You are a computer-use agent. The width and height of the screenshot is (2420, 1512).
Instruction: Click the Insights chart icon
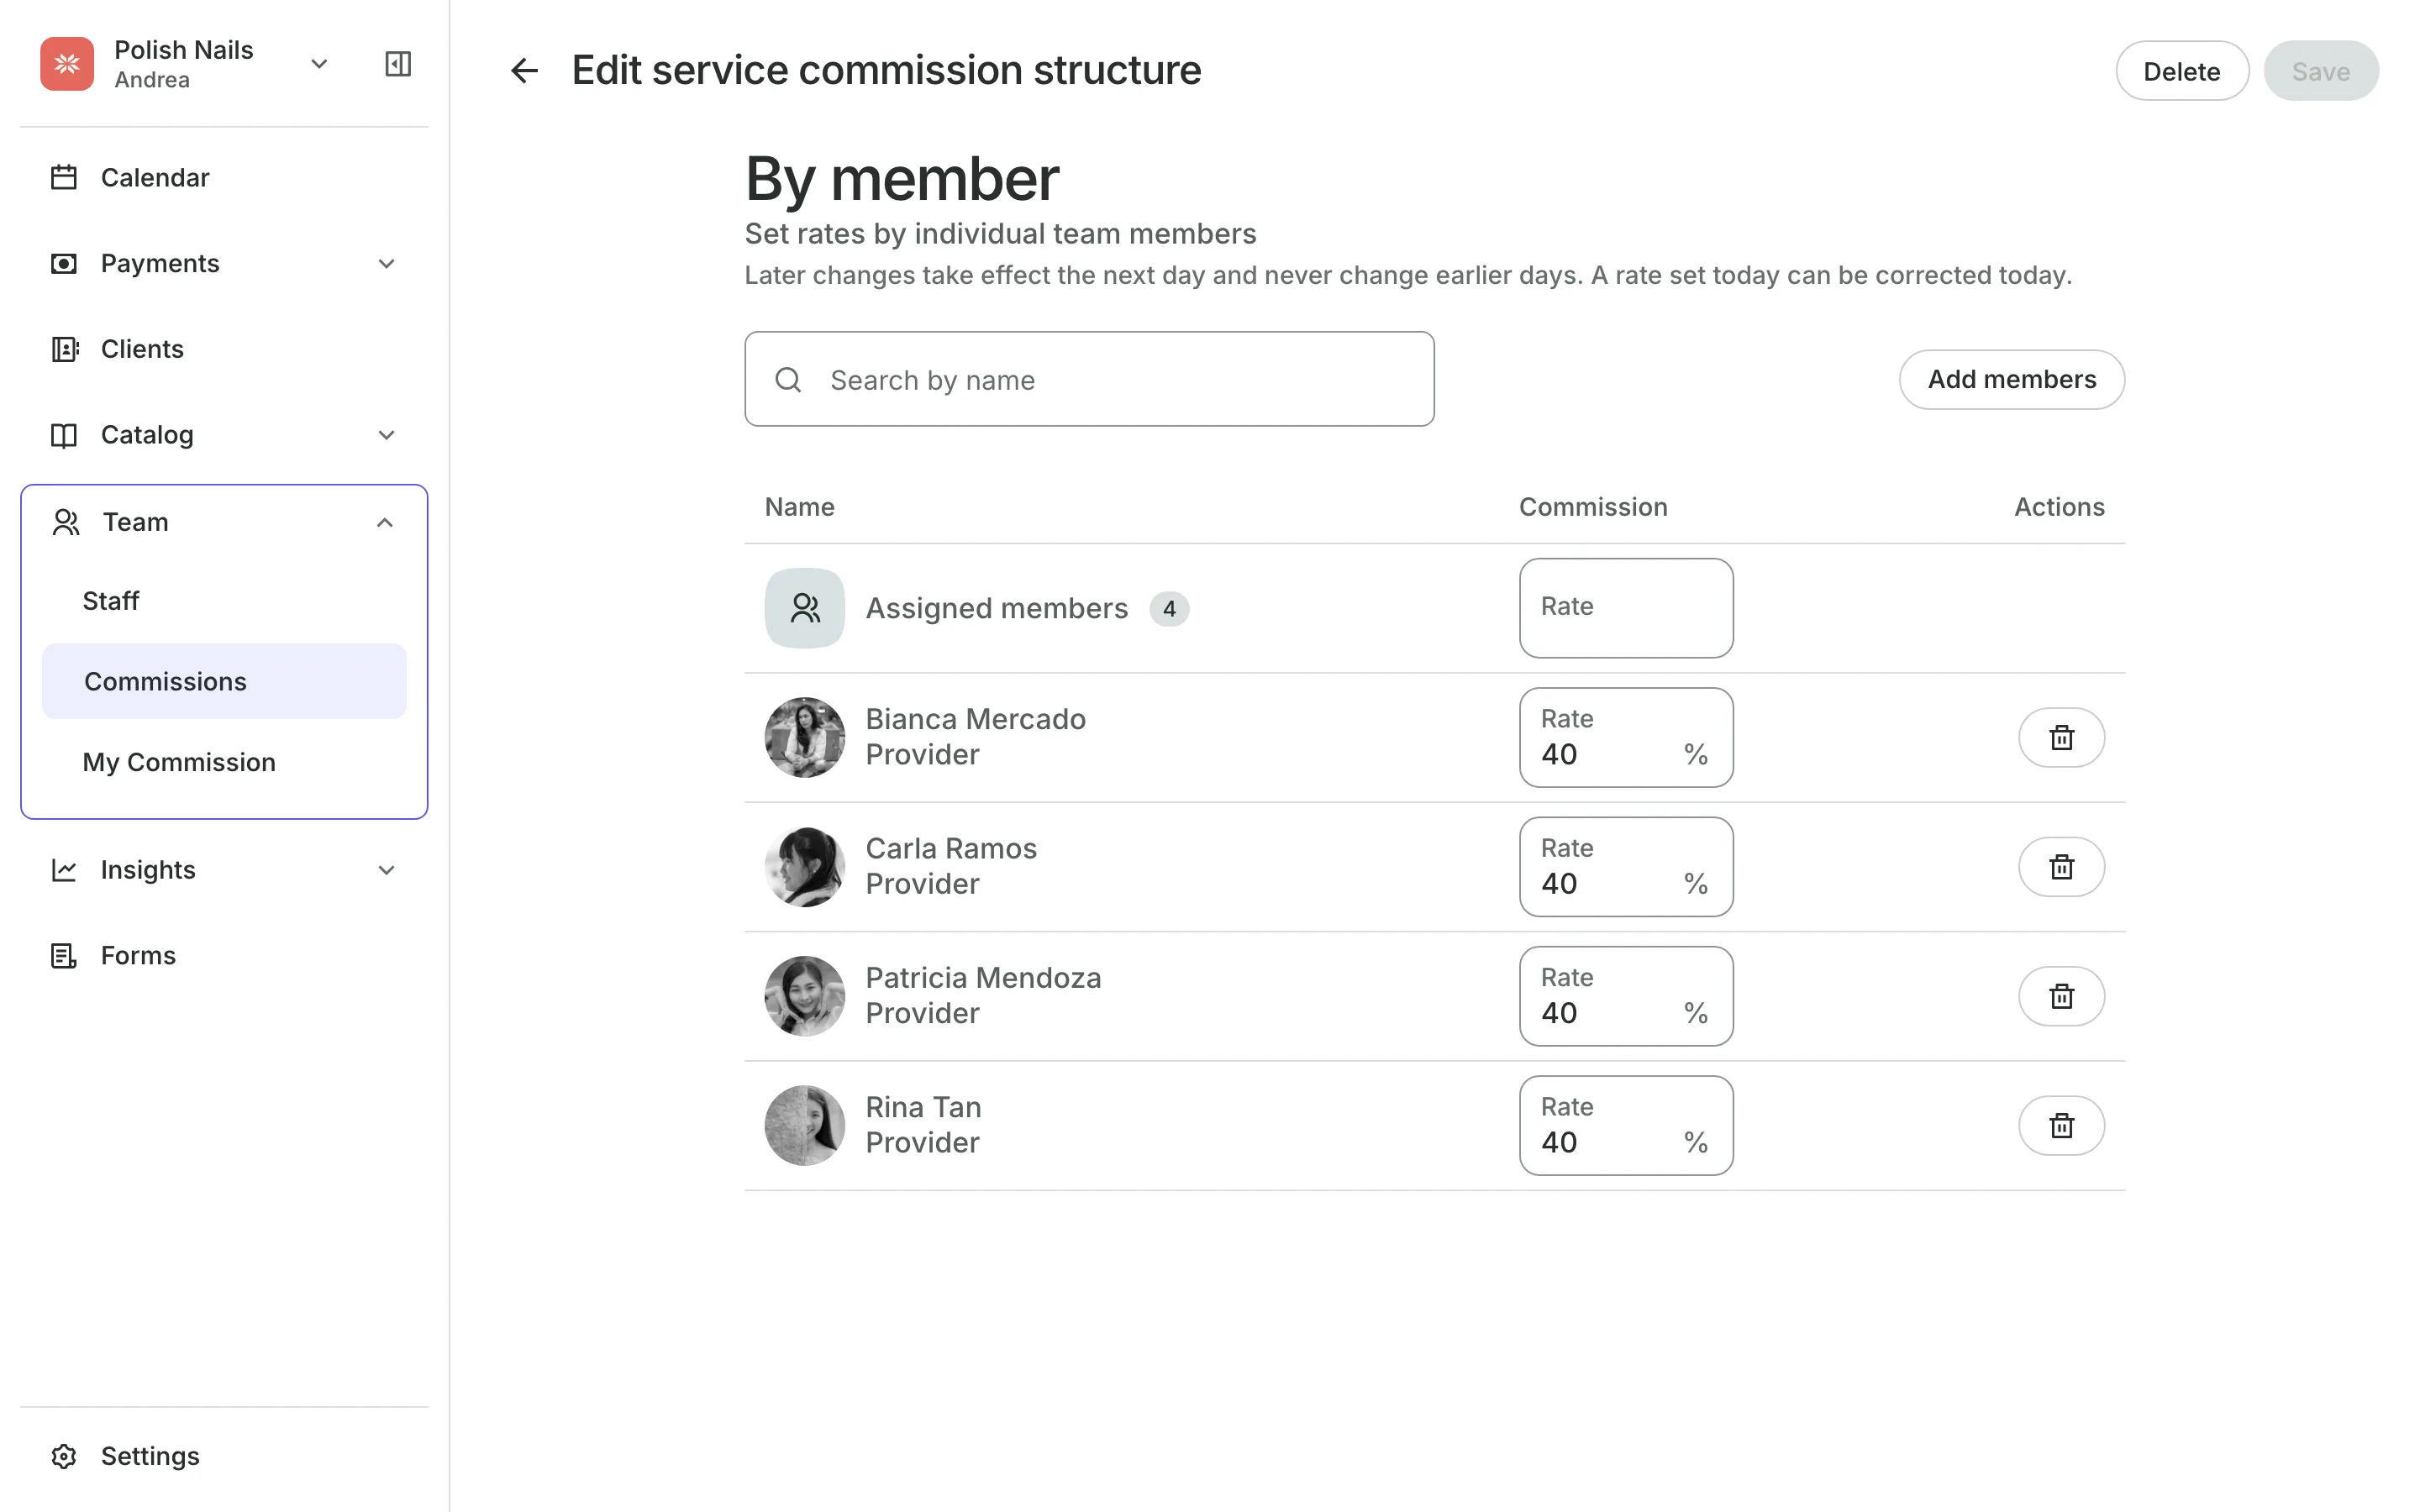pos(64,870)
